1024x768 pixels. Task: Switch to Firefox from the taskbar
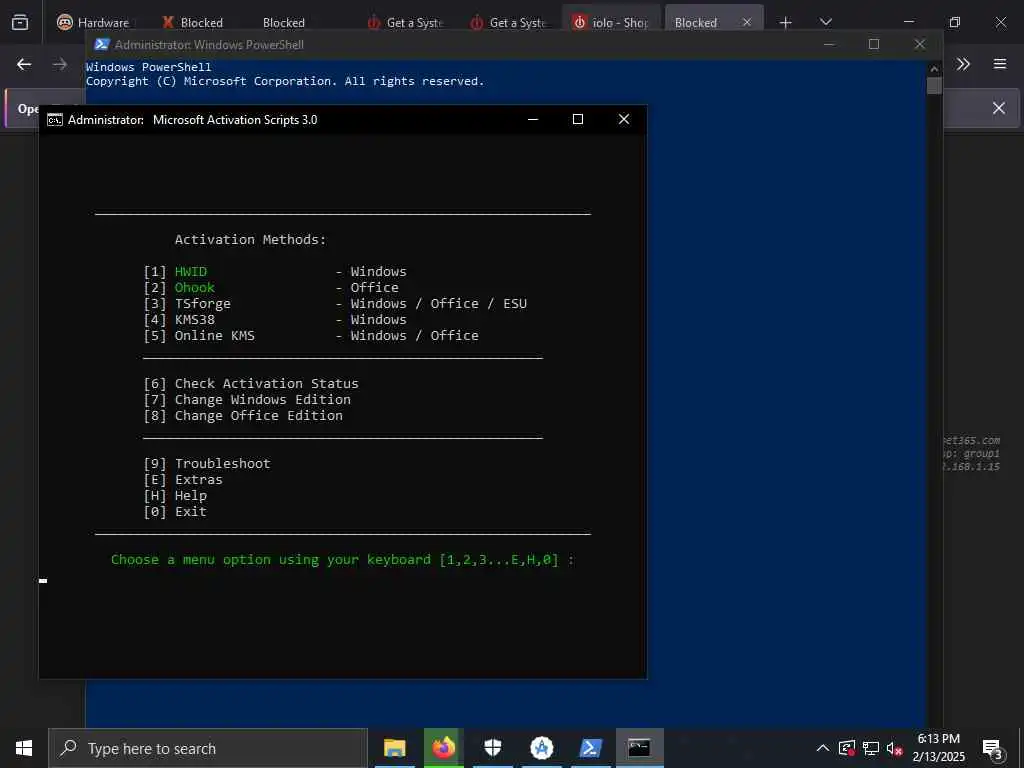[444, 748]
